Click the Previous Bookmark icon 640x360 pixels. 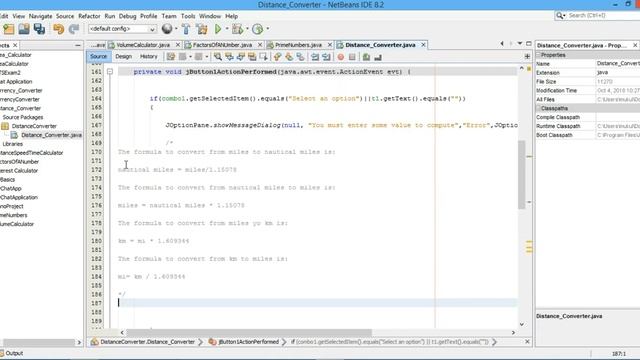[278, 57]
